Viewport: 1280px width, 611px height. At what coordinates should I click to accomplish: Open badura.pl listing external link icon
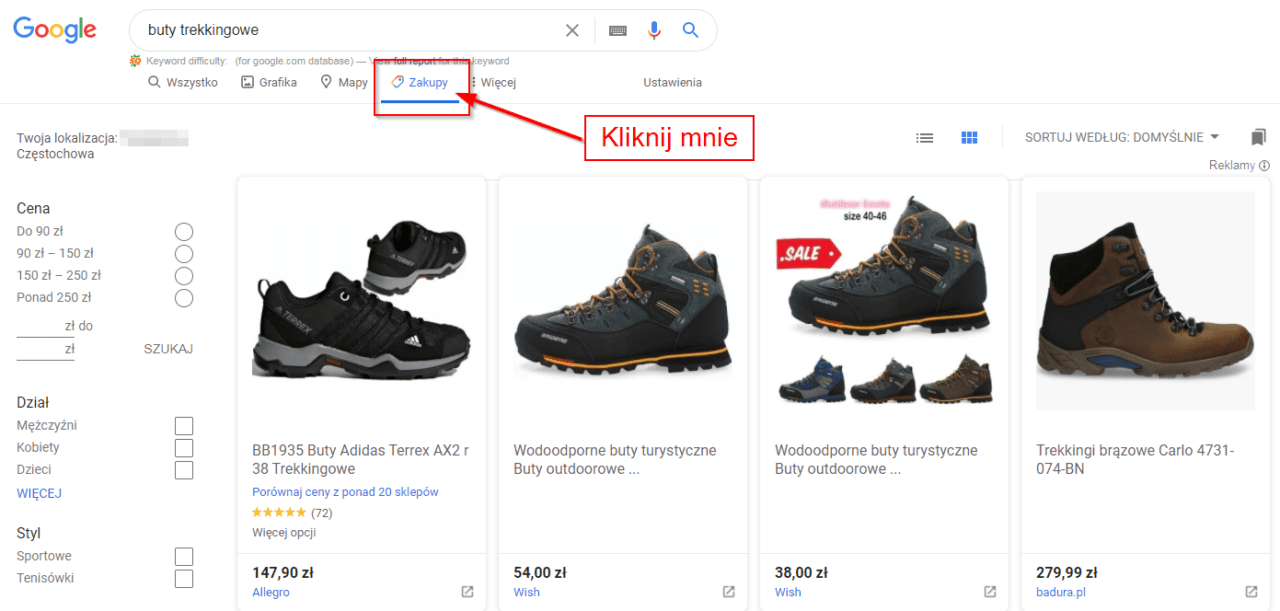click(1251, 592)
